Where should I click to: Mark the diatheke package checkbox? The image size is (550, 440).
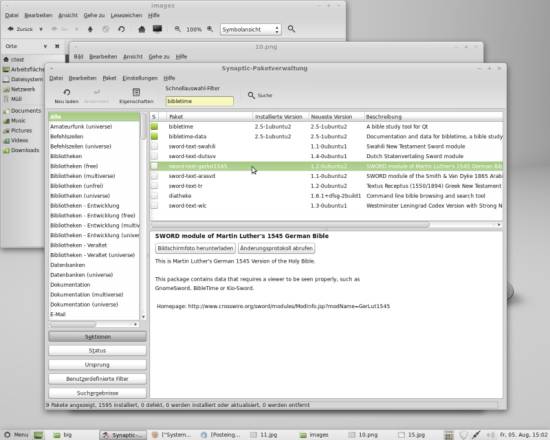154,196
